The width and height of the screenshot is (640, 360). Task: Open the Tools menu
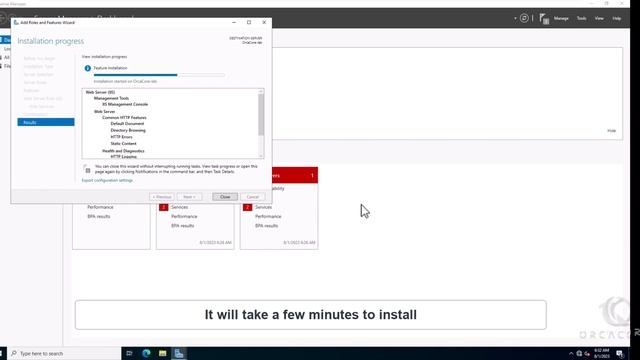(x=581, y=18)
